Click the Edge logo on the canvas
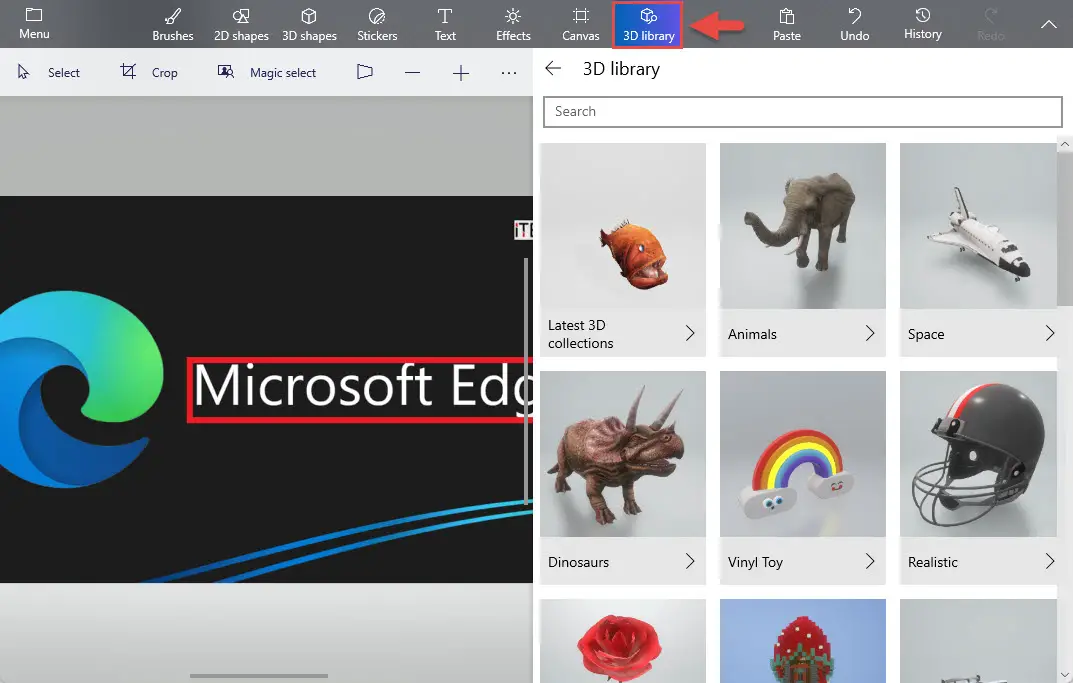This screenshot has height=683, width=1073. (x=80, y=389)
